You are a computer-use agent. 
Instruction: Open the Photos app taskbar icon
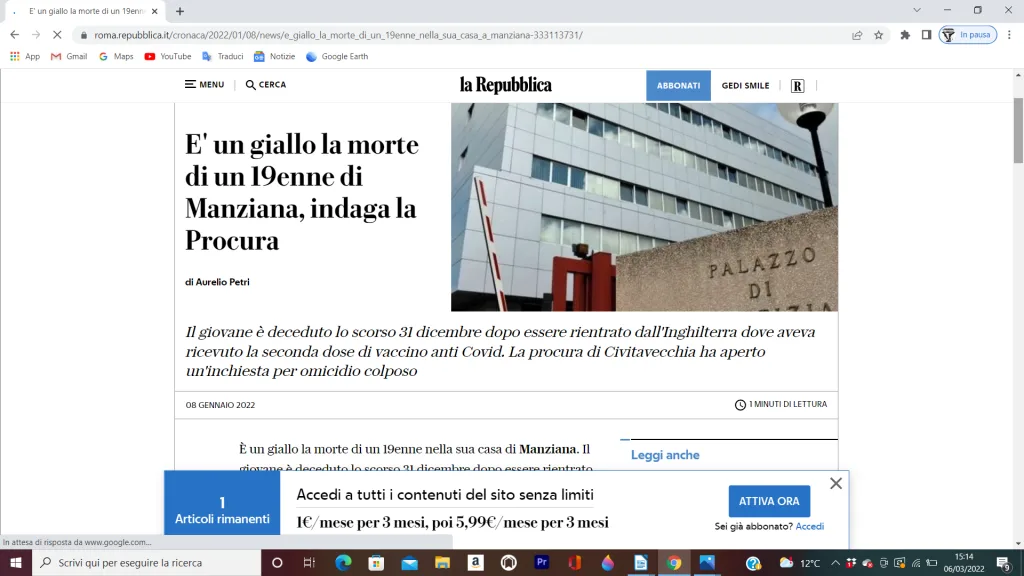(x=707, y=562)
